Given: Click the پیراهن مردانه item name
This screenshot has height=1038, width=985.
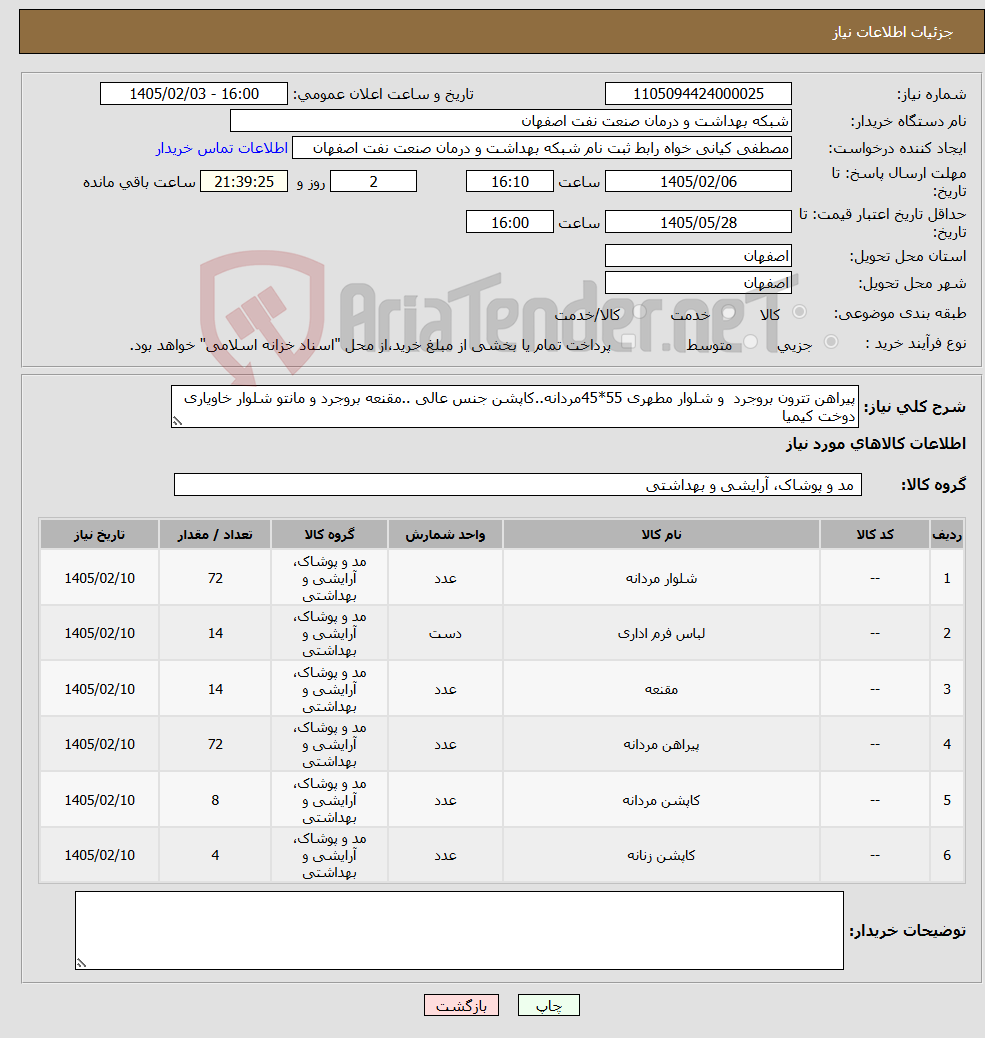Looking at the screenshot, I should (x=661, y=745).
